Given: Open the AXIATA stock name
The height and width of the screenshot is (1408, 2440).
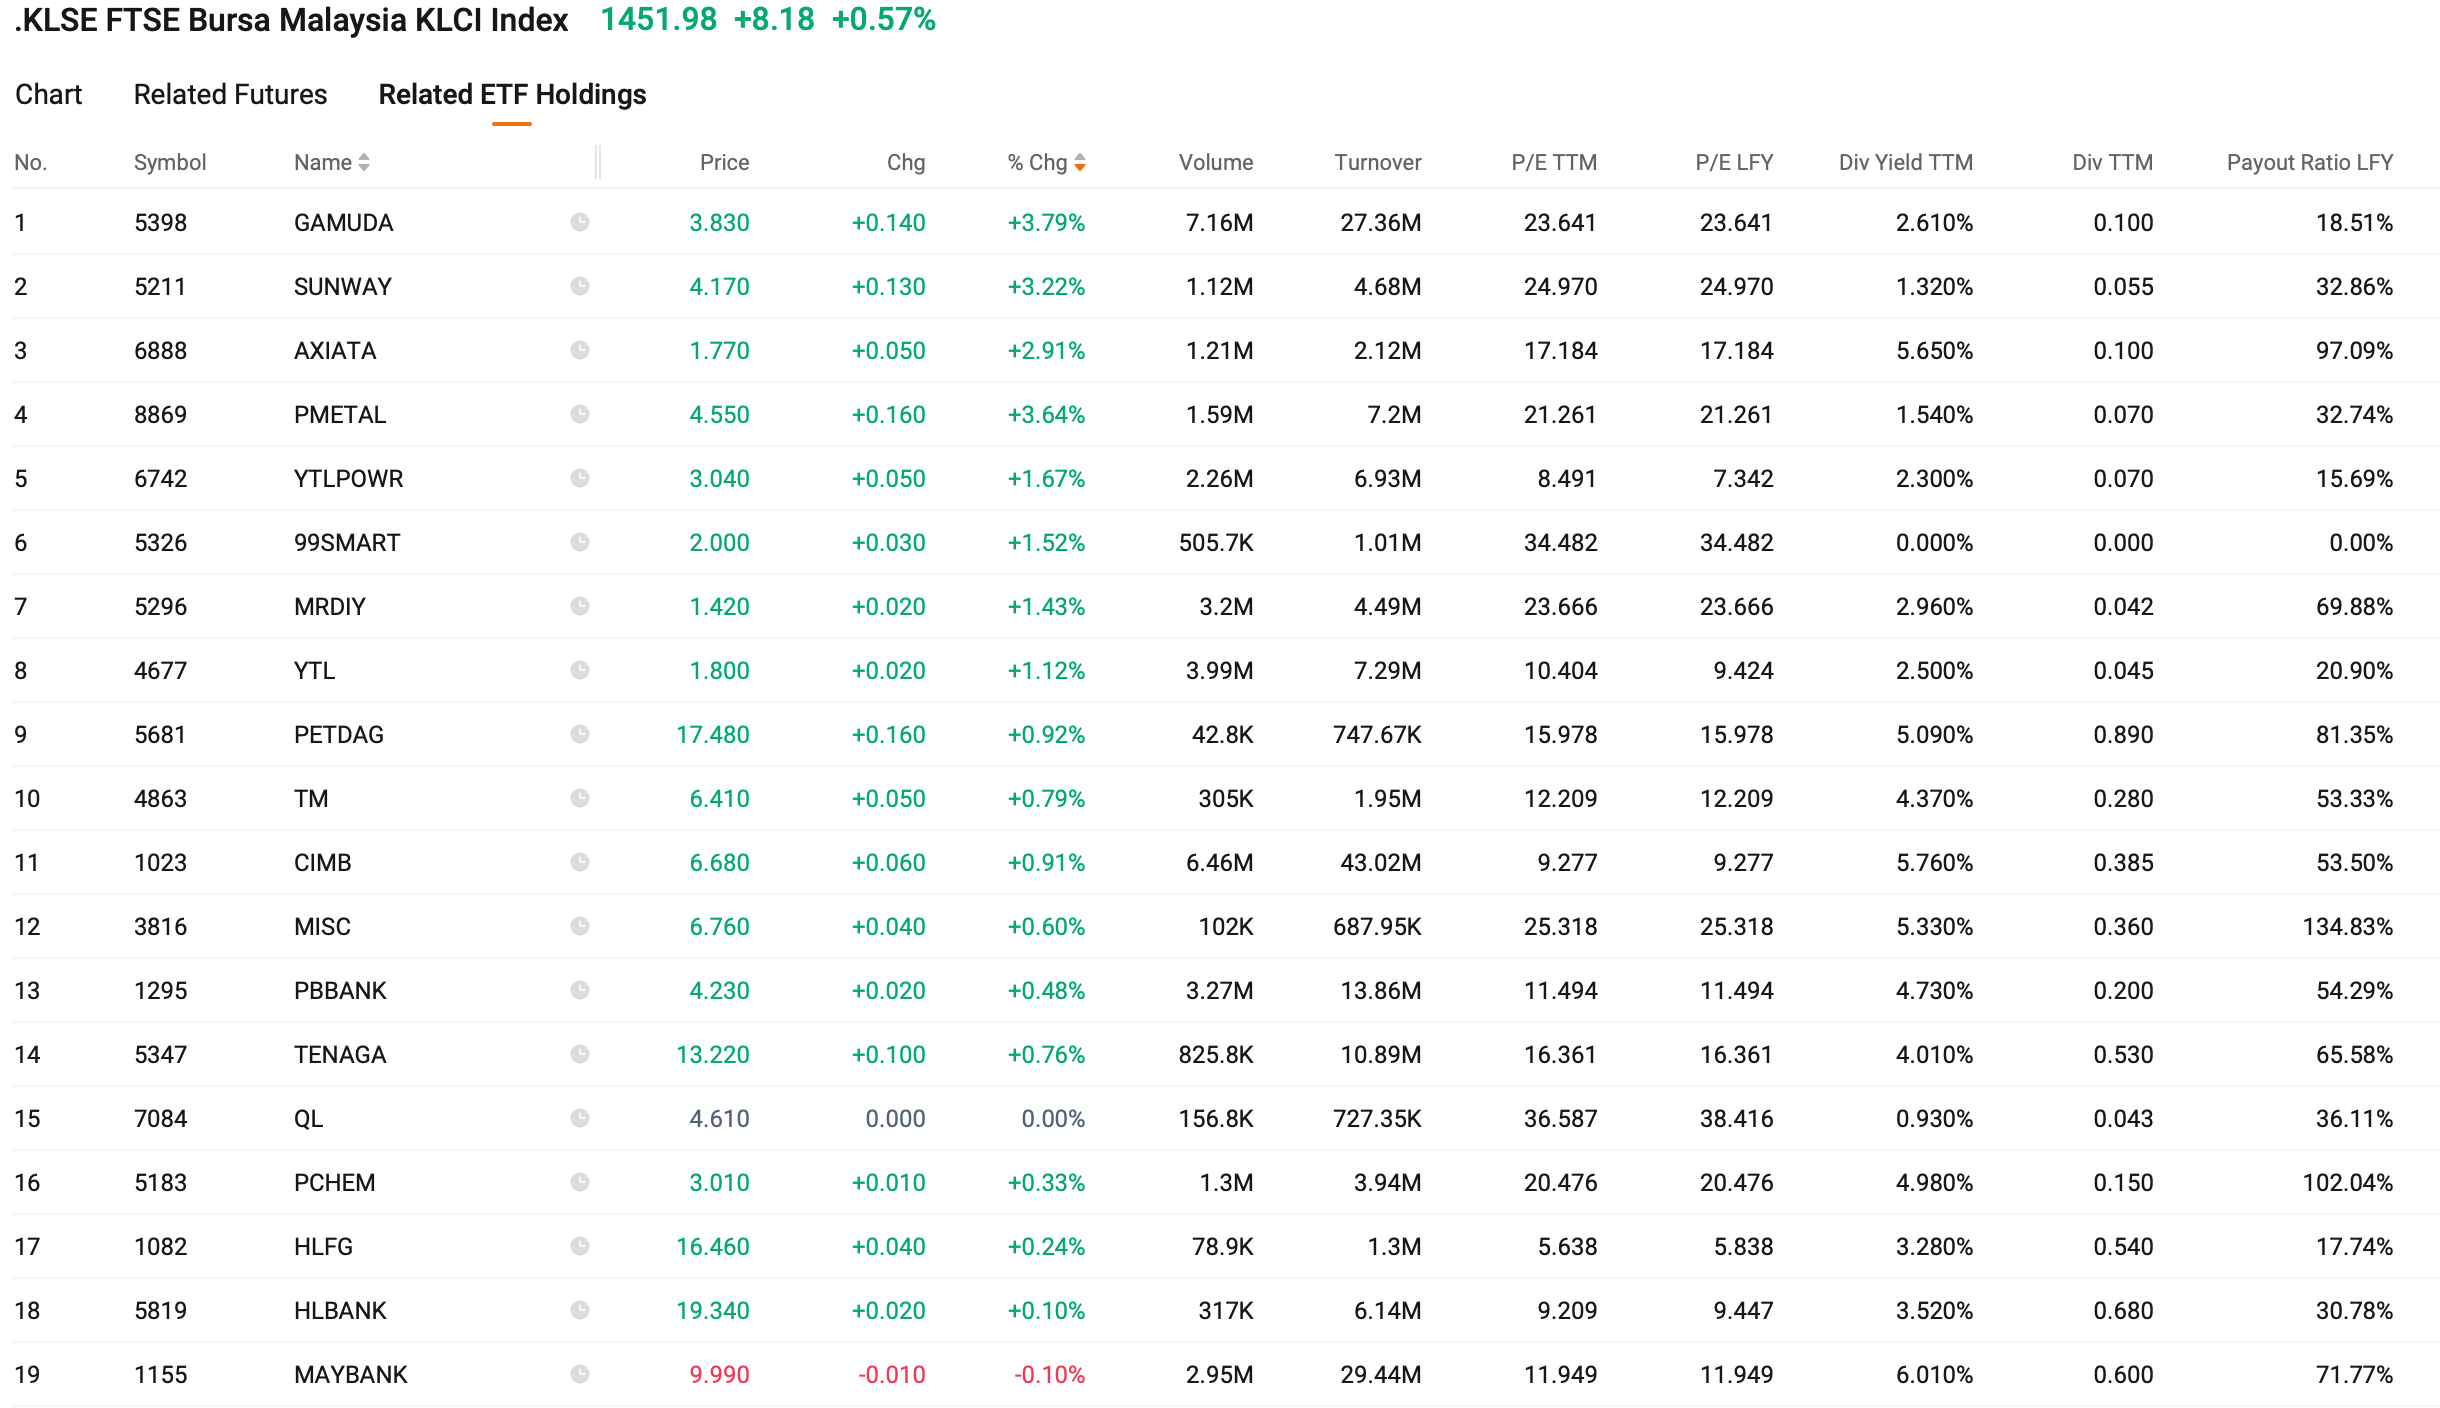Looking at the screenshot, I should 335,350.
